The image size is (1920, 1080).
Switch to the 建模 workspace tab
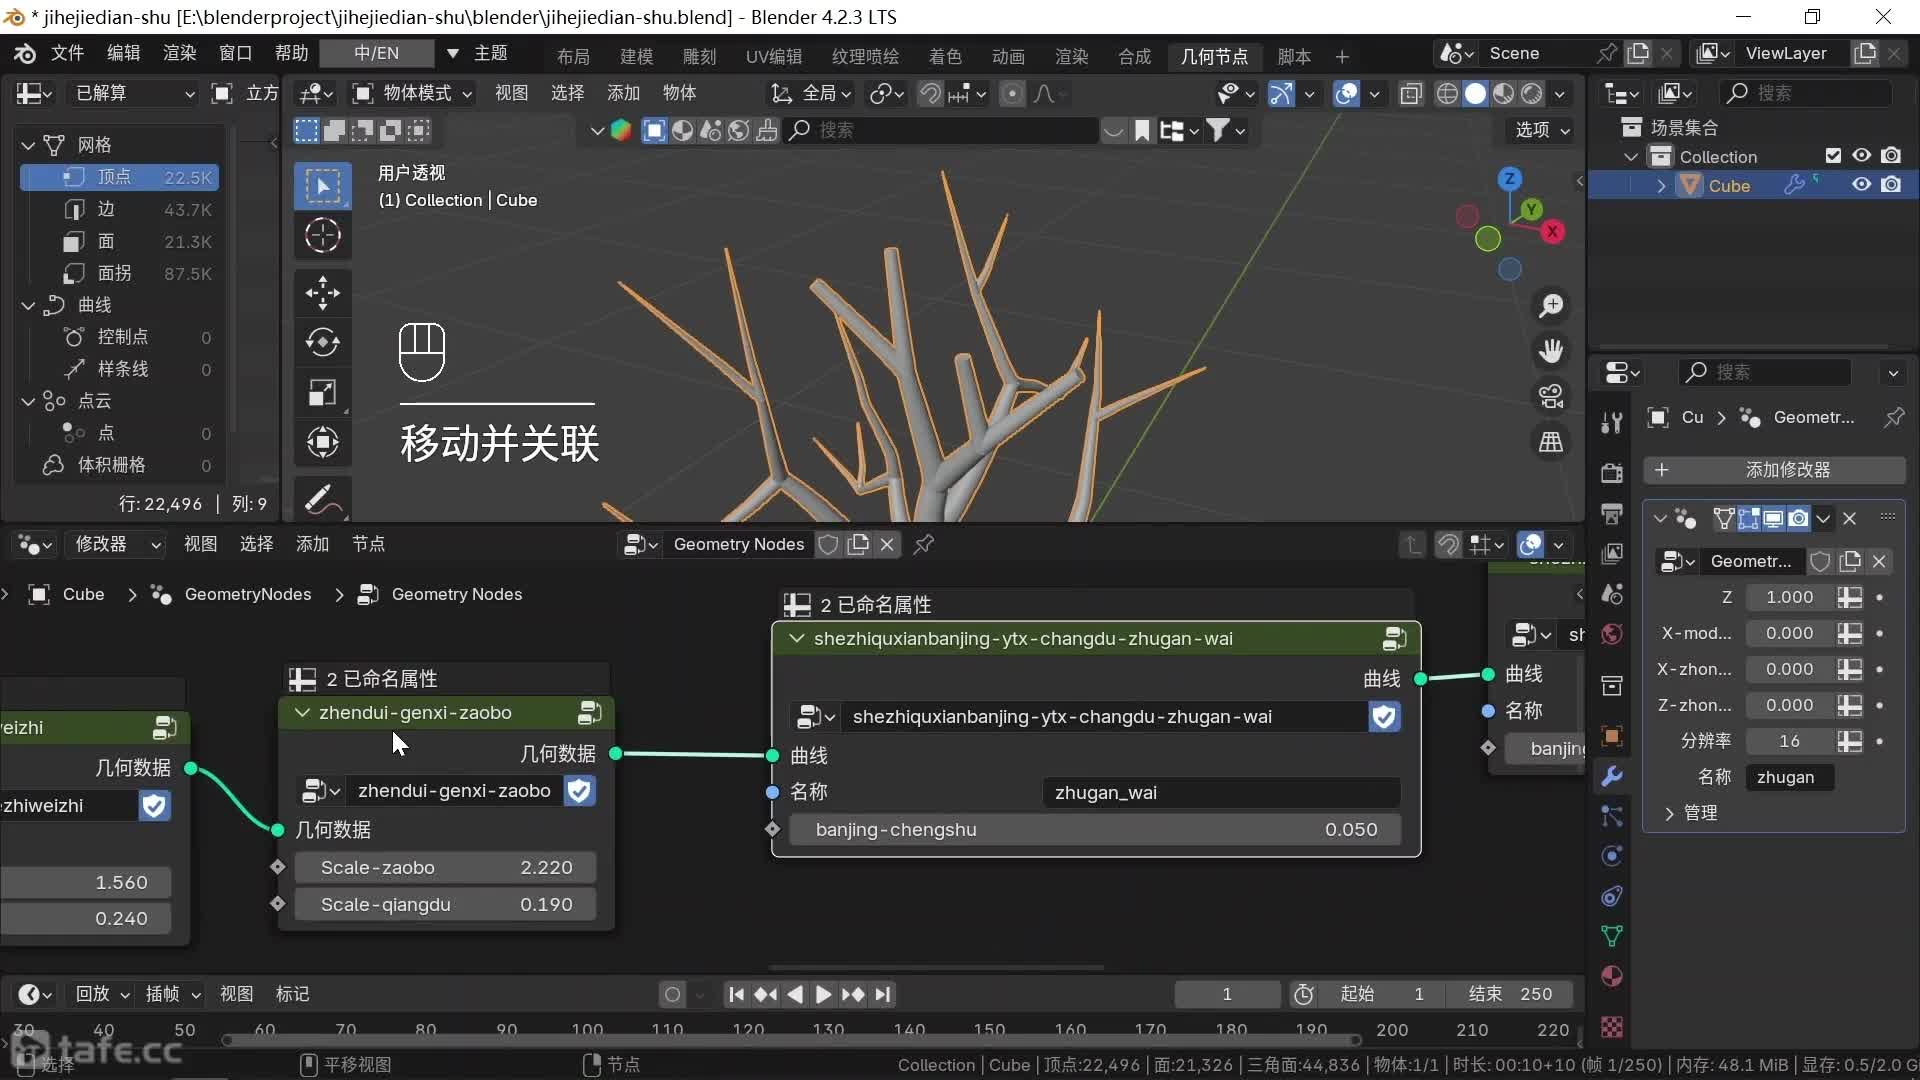[x=636, y=56]
